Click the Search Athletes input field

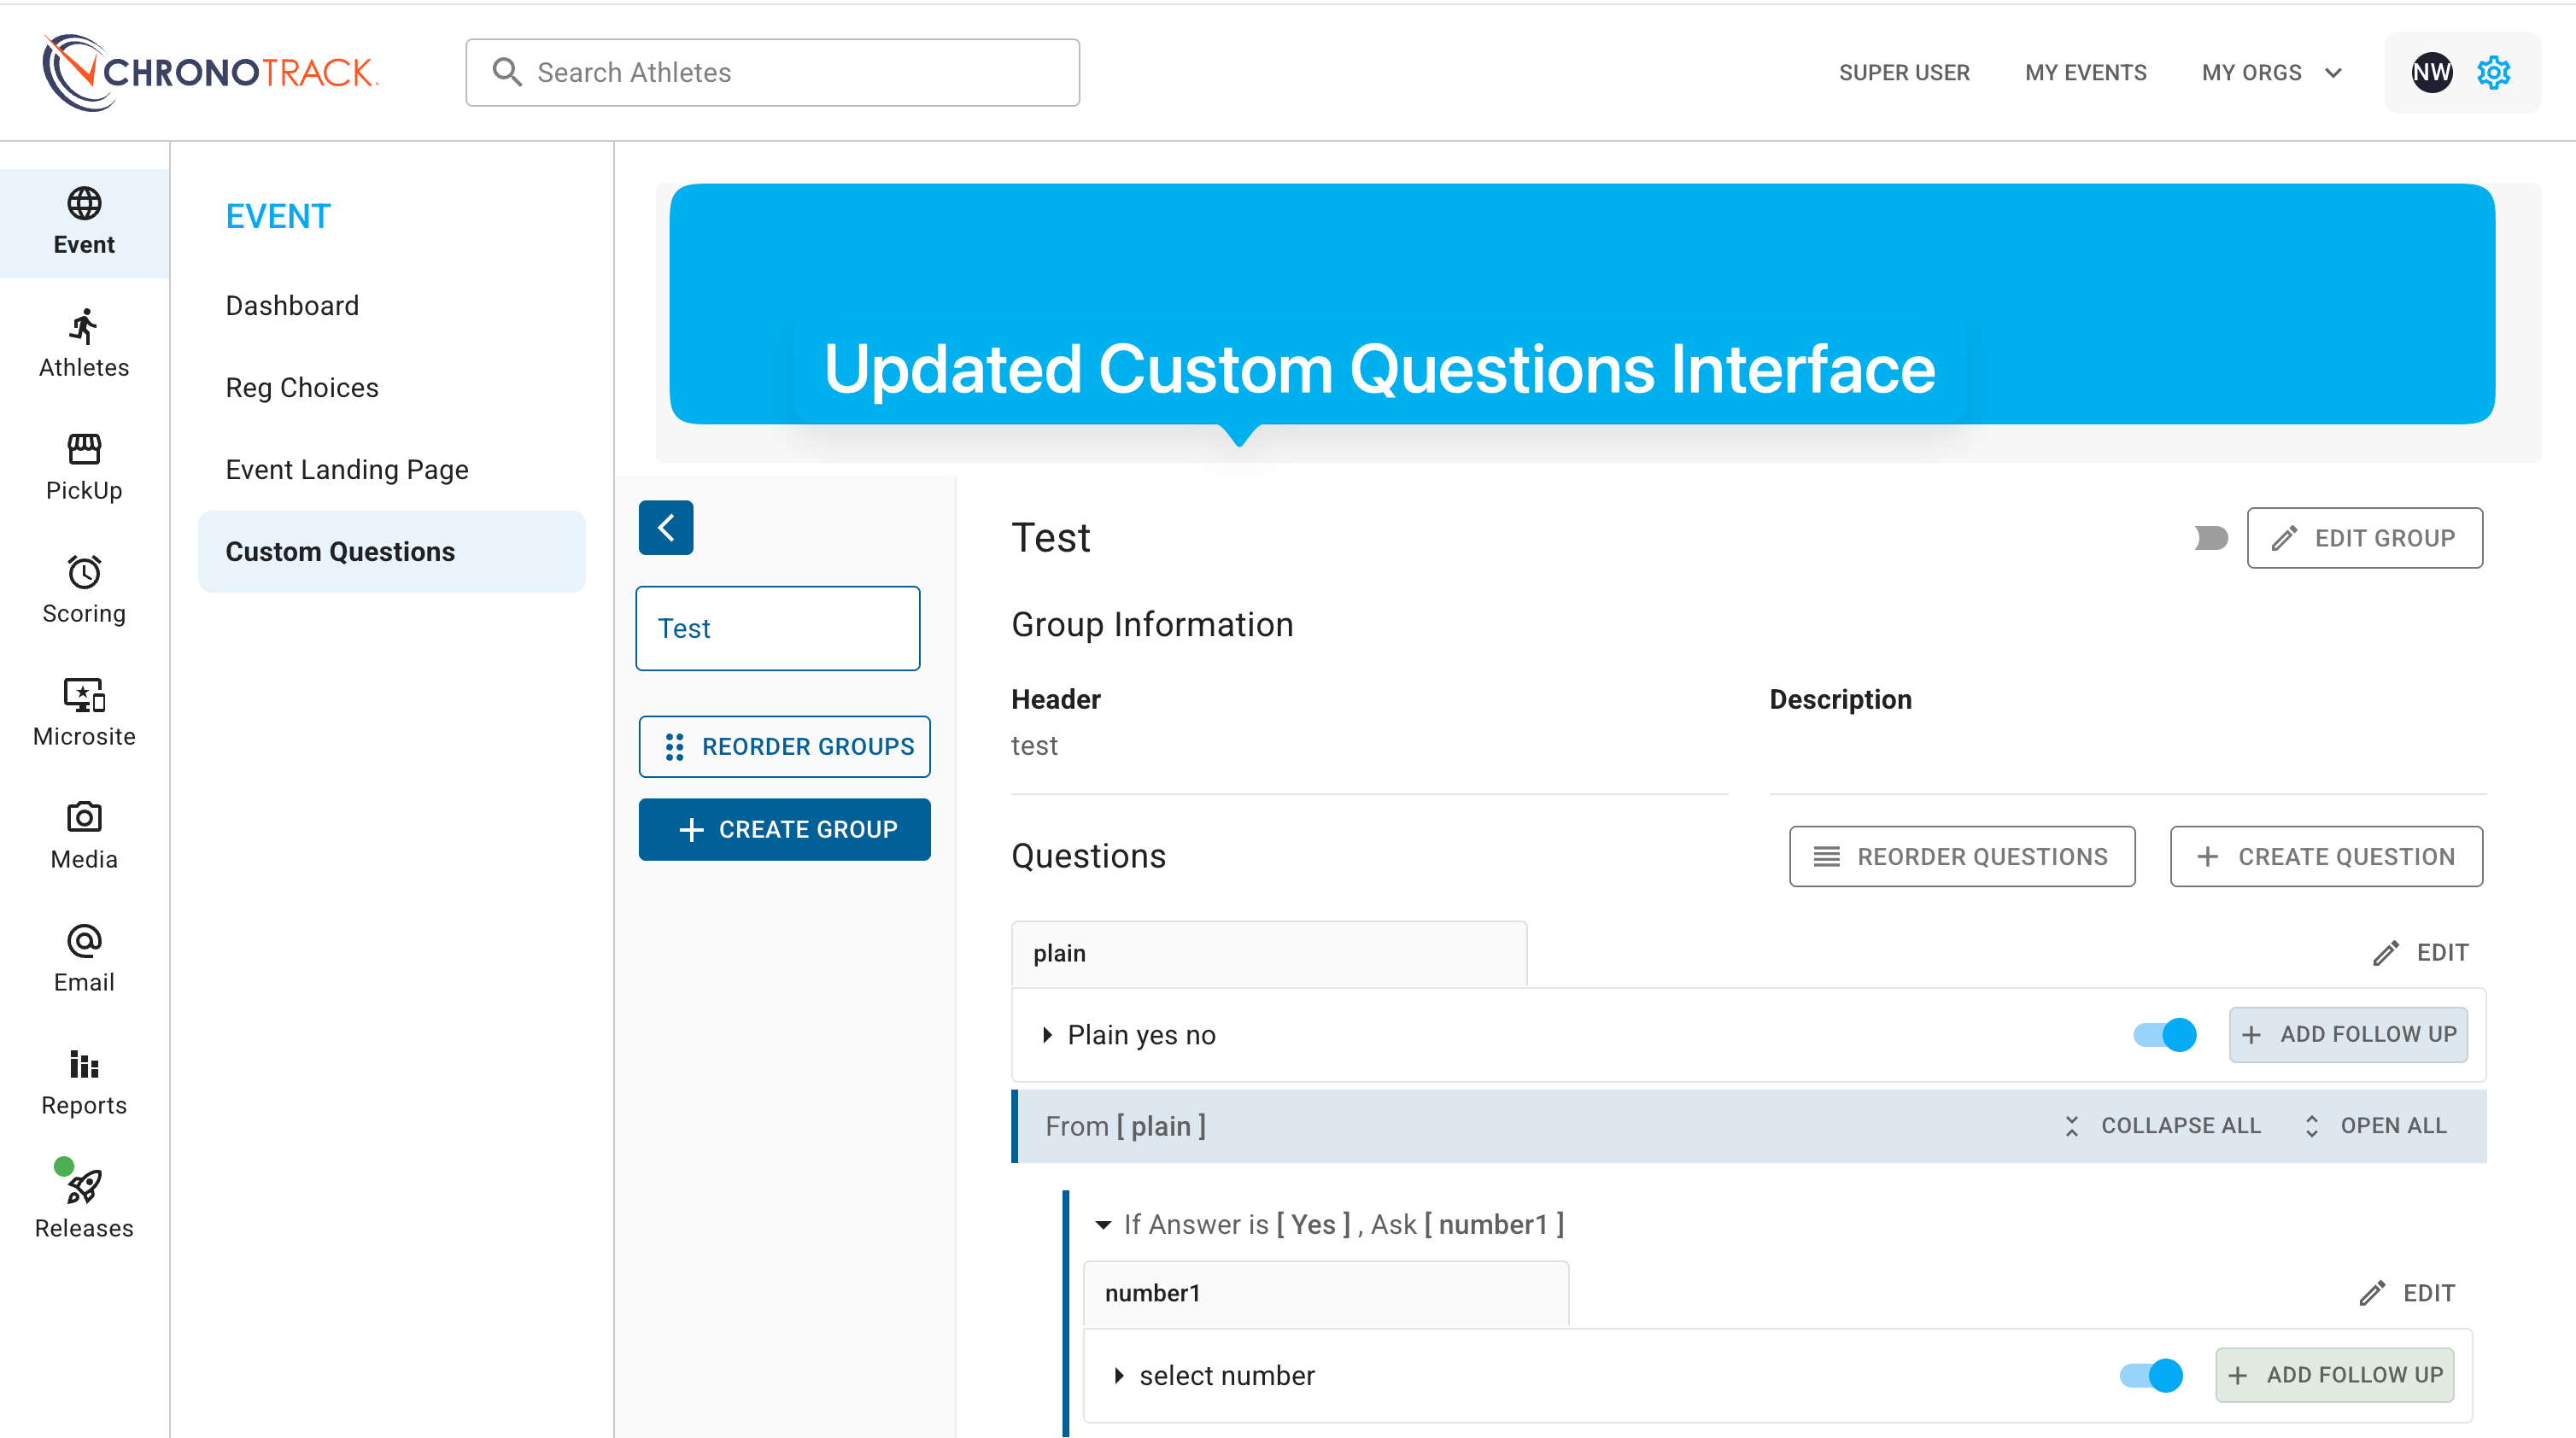click(x=772, y=73)
